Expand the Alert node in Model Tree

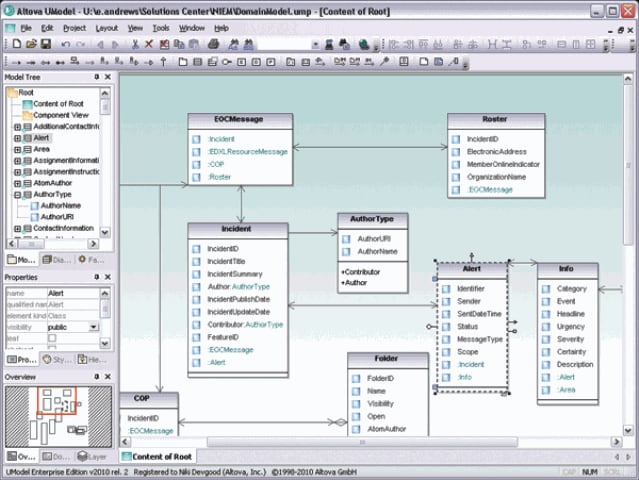pos(18,139)
